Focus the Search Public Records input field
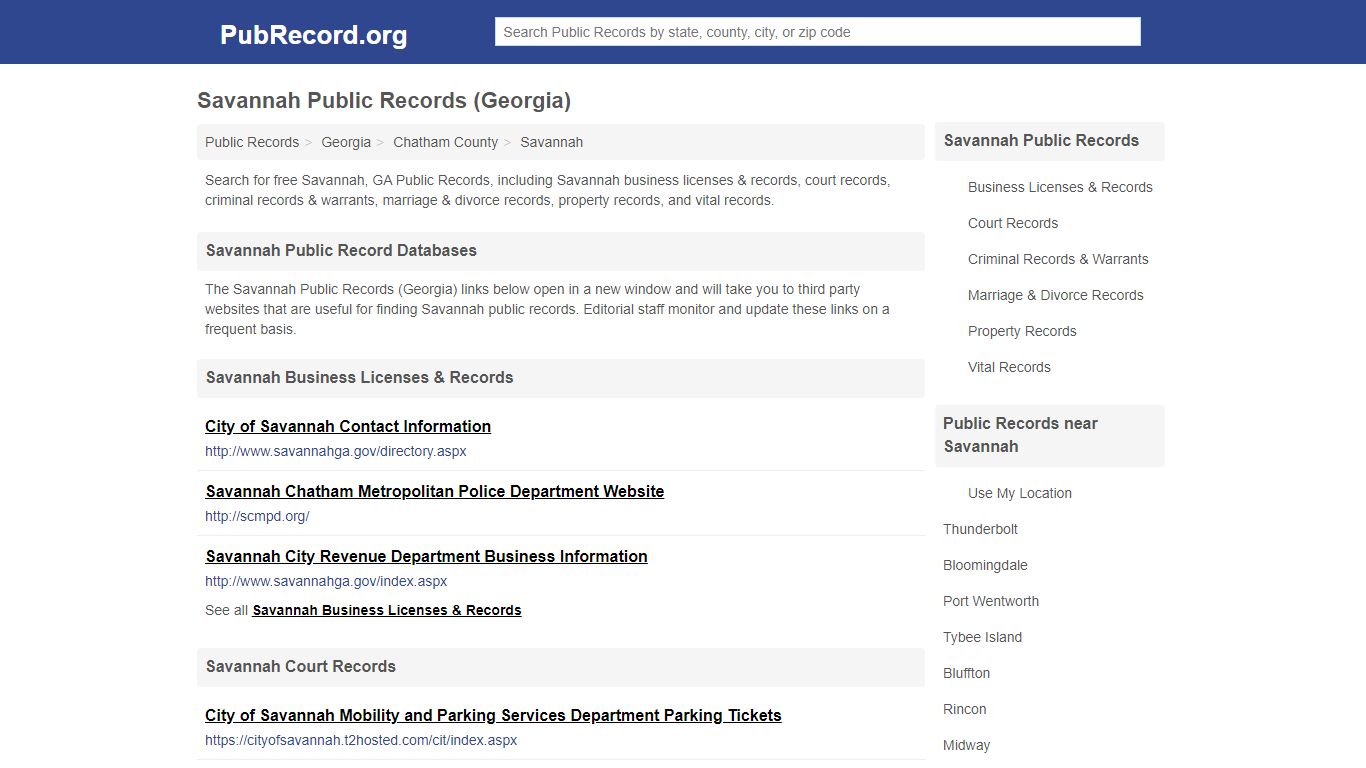Screen dimensions: 1366x768 [x=817, y=32]
